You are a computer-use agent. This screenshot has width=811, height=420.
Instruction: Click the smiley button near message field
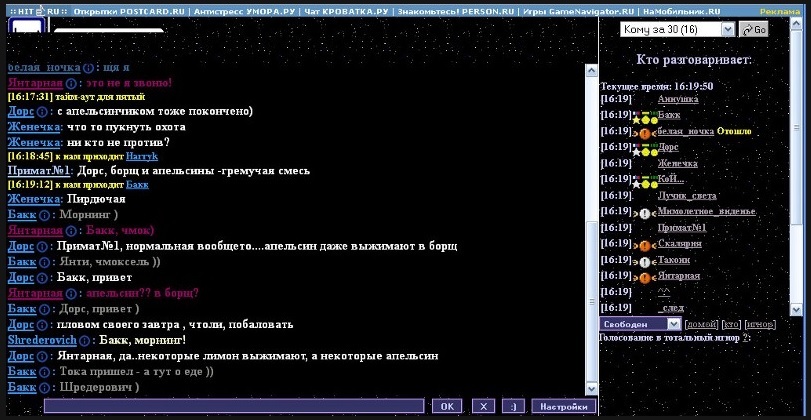513,406
